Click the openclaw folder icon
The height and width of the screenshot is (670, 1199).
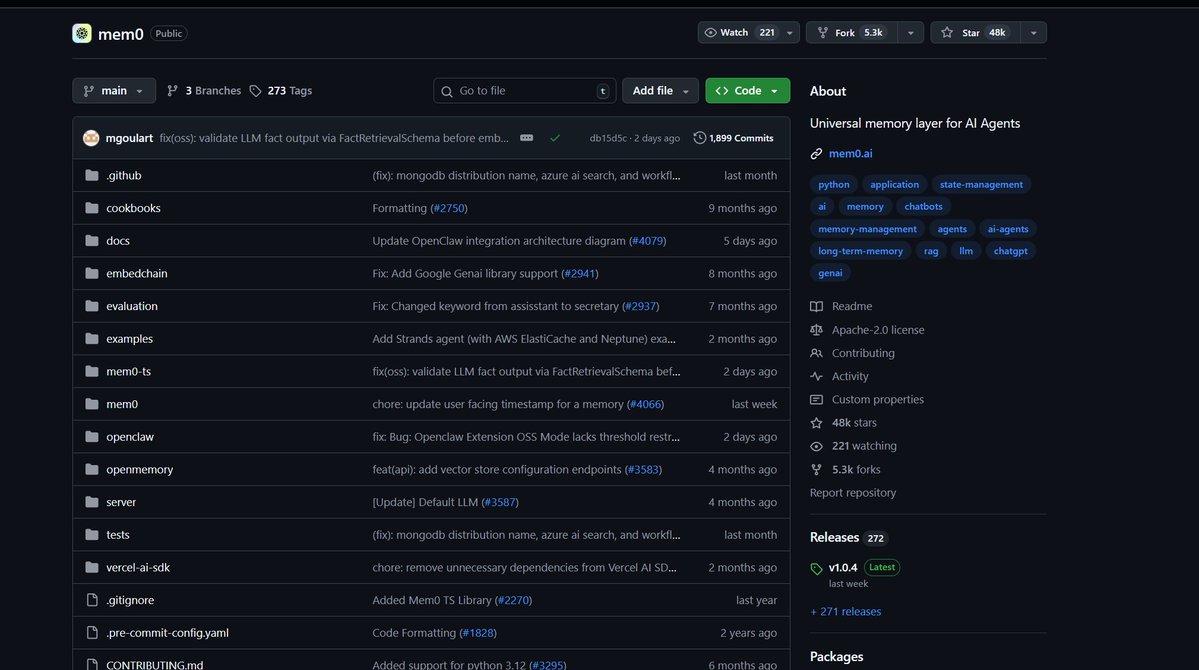(92, 437)
